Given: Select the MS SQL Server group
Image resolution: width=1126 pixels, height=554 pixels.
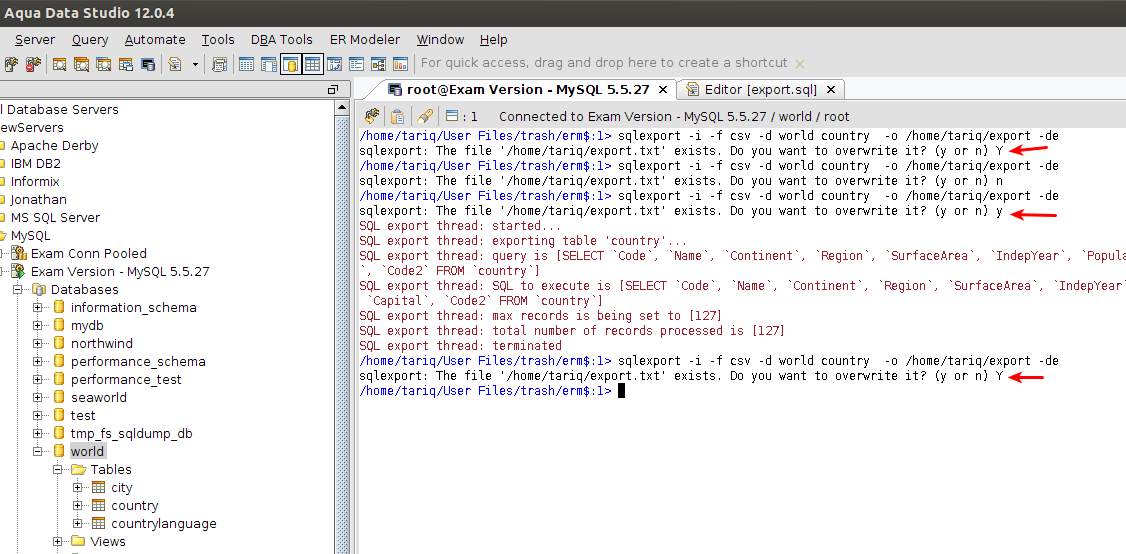Looking at the screenshot, I should (55, 218).
